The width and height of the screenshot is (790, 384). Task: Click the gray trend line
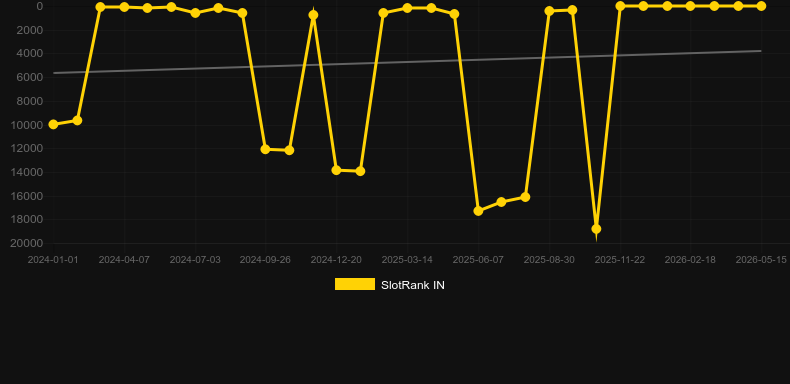point(407,62)
